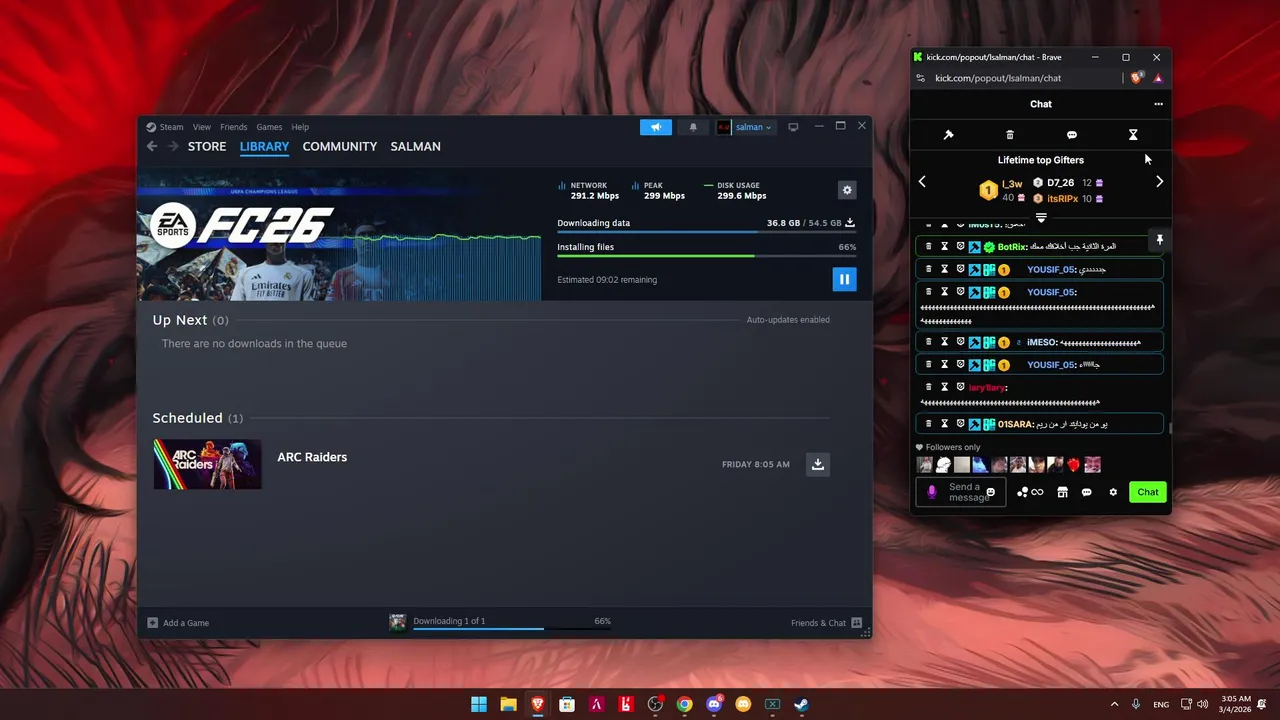Open chat options three-dot menu

(x=1158, y=104)
